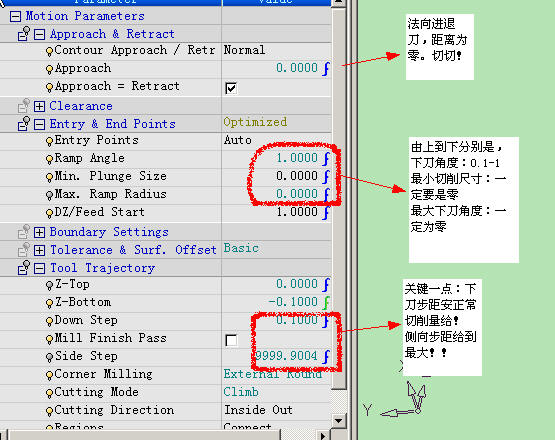
Task: Click the bulb icon beside Z-Top
Action: [49, 286]
